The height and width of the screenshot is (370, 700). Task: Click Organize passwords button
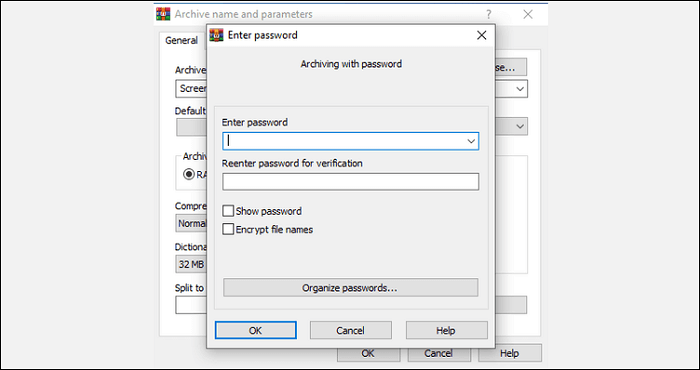point(350,288)
